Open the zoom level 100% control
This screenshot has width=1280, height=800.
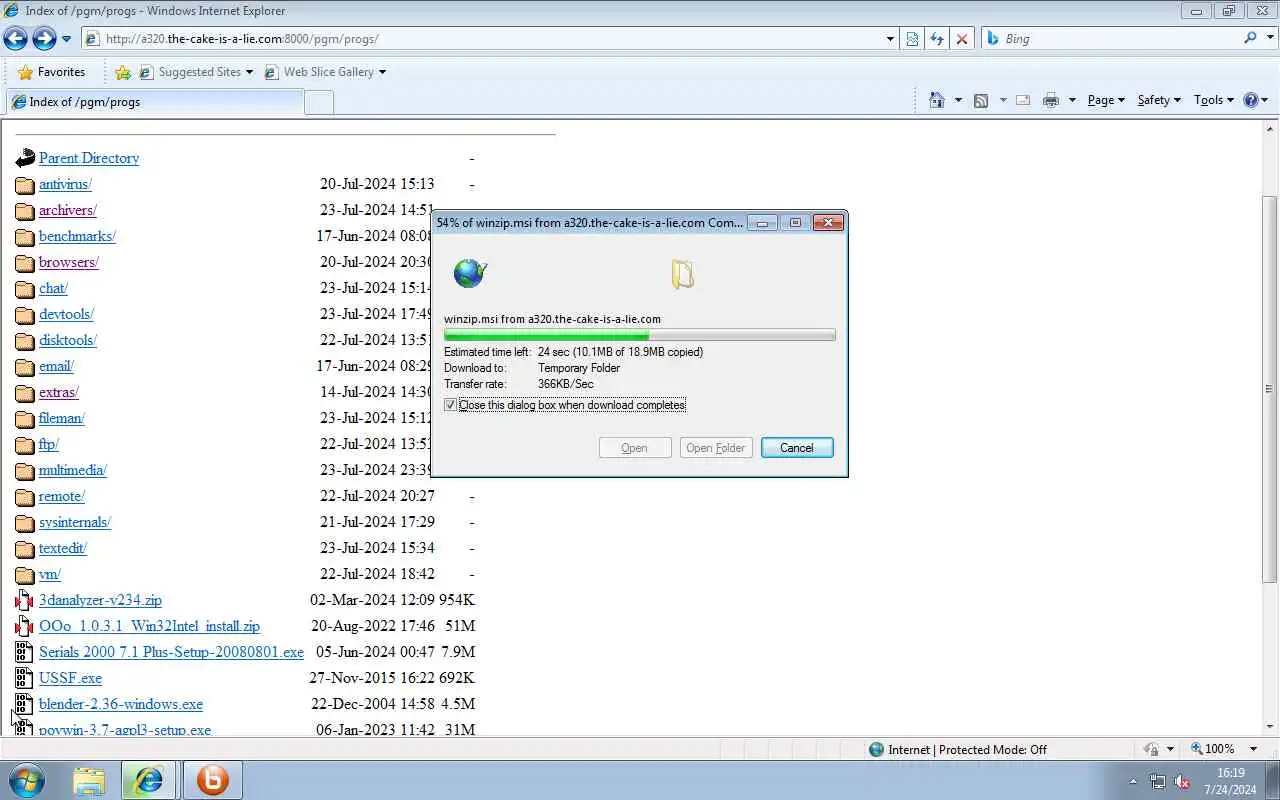click(x=1213, y=749)
